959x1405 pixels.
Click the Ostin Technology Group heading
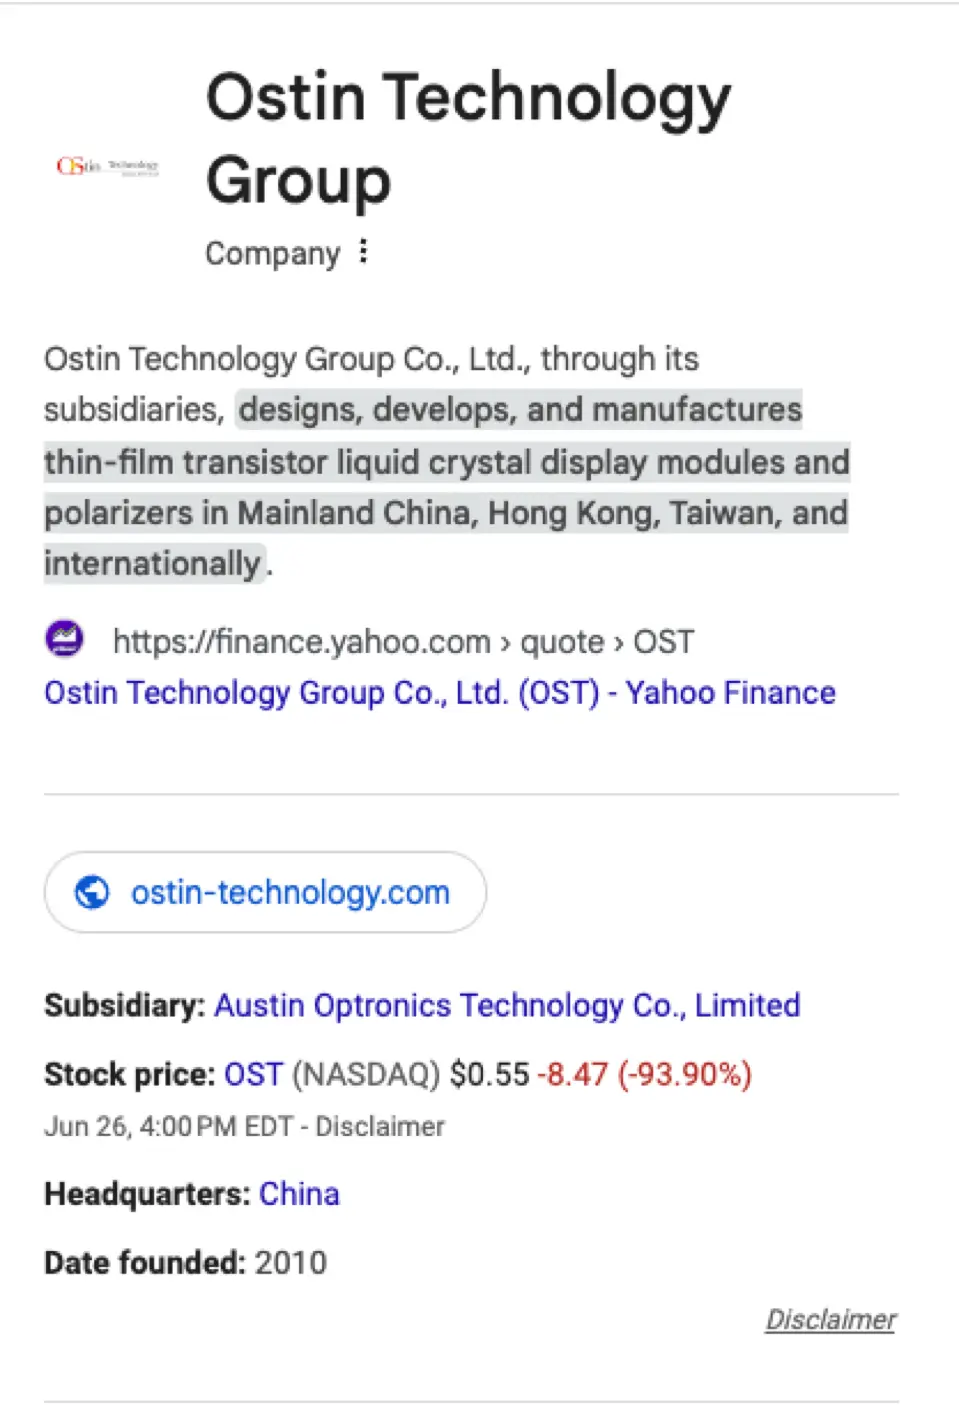pyautogui.click(x=468, y=138)
